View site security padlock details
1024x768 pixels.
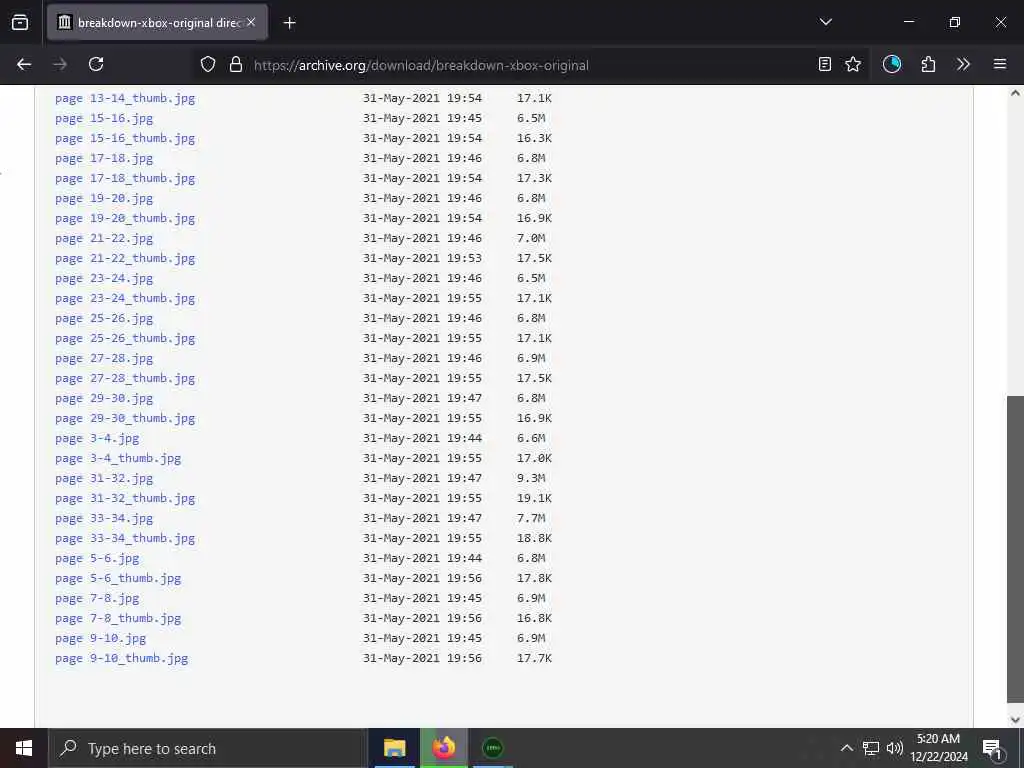[236, 64]
